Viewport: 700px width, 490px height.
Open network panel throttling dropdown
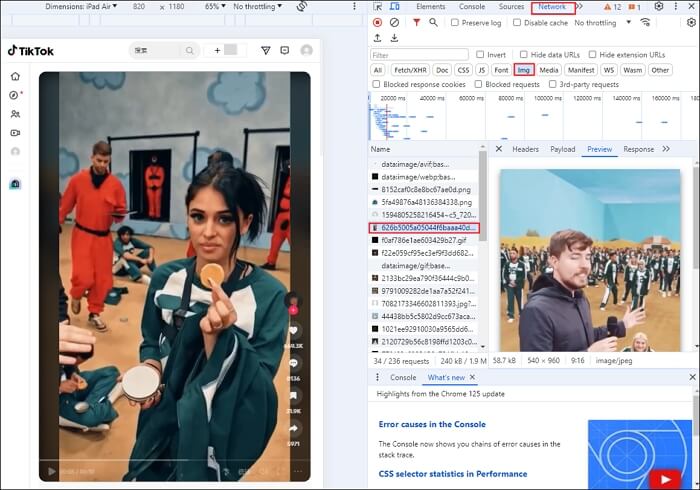click(x=603, y=22)
